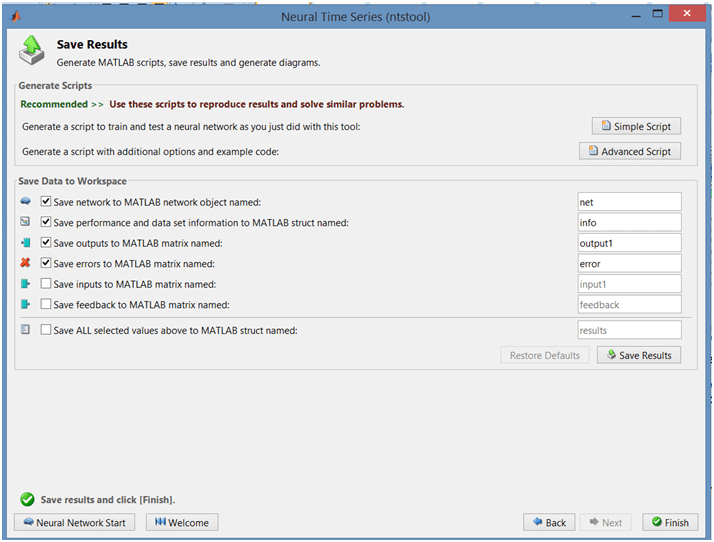Enable Save feedback to MATLAB matrix checkbox
This screenshot has width=714, height=542.
point(46,304)
